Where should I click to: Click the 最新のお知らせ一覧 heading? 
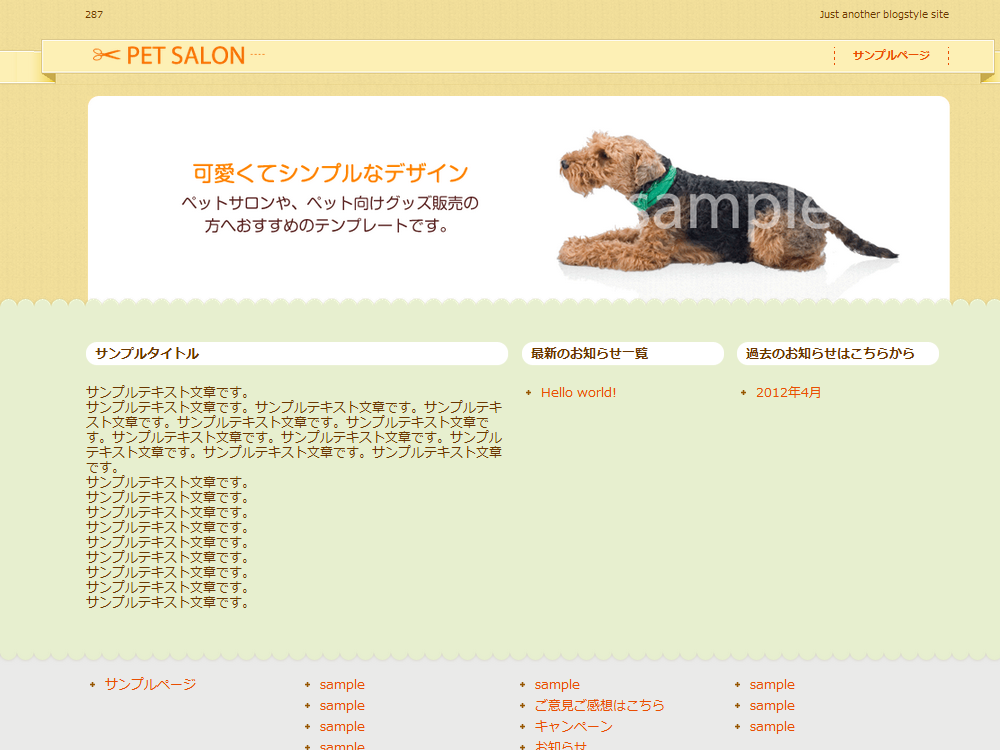[623, 353]
